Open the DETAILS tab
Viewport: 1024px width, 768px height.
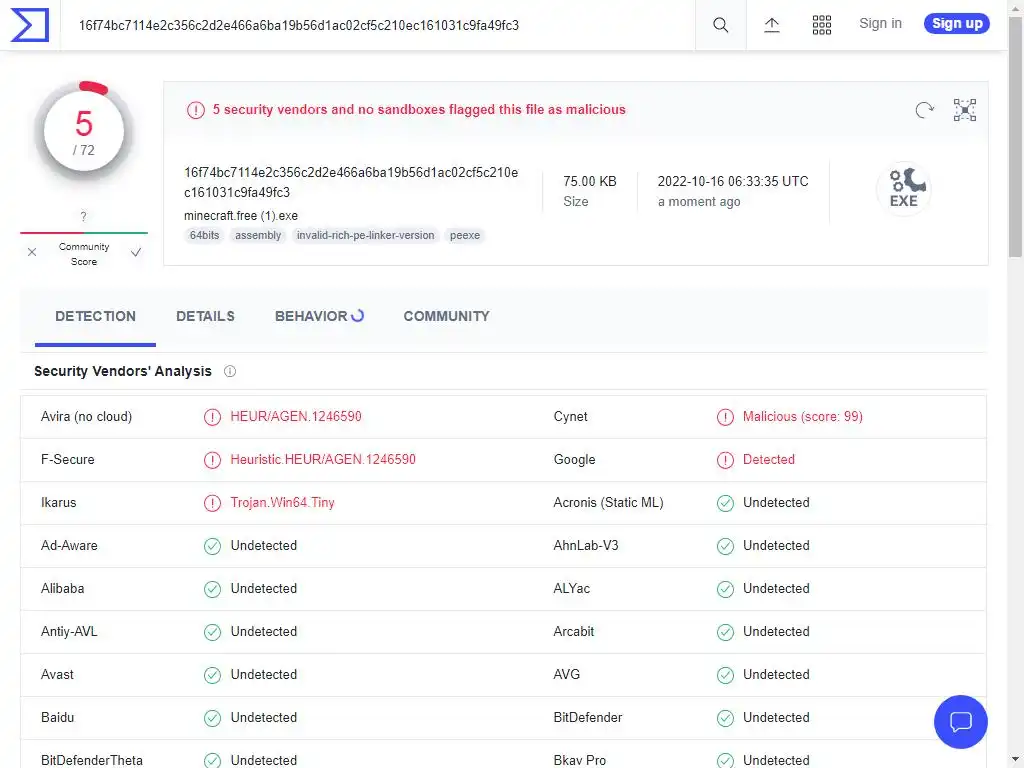[x=205, y=316]
